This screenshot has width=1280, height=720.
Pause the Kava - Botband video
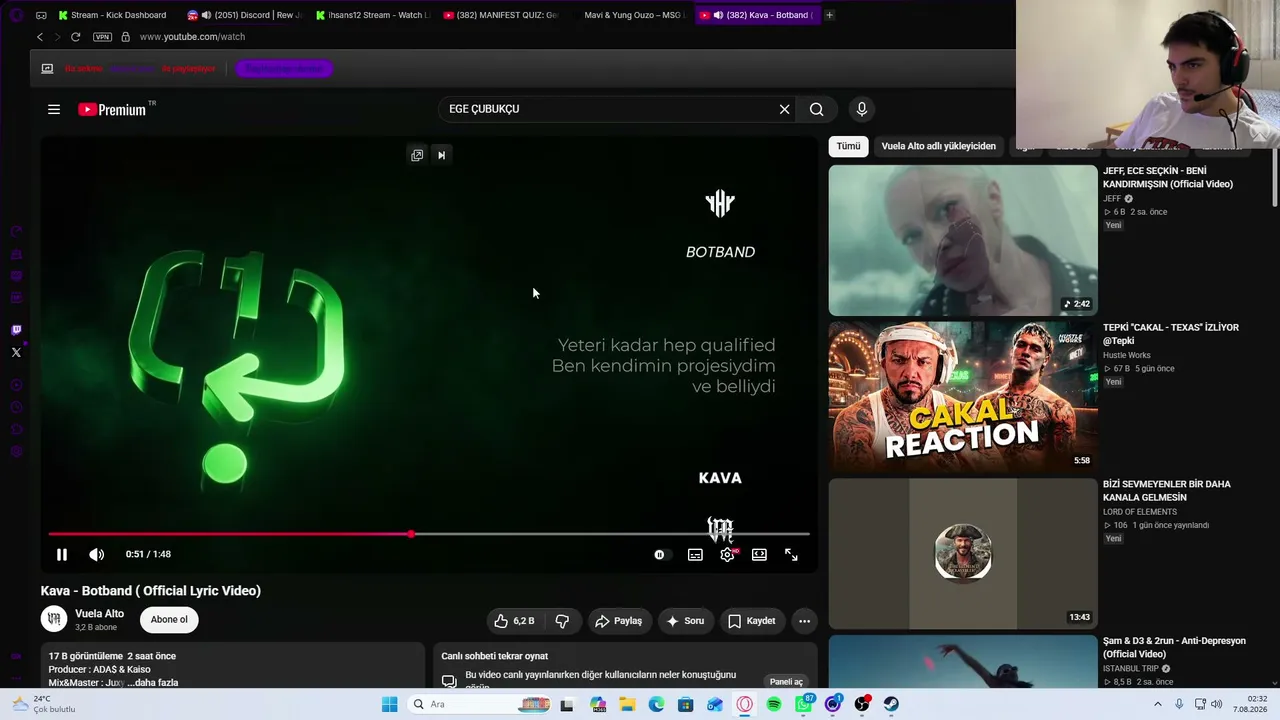(x=62, y=554)
